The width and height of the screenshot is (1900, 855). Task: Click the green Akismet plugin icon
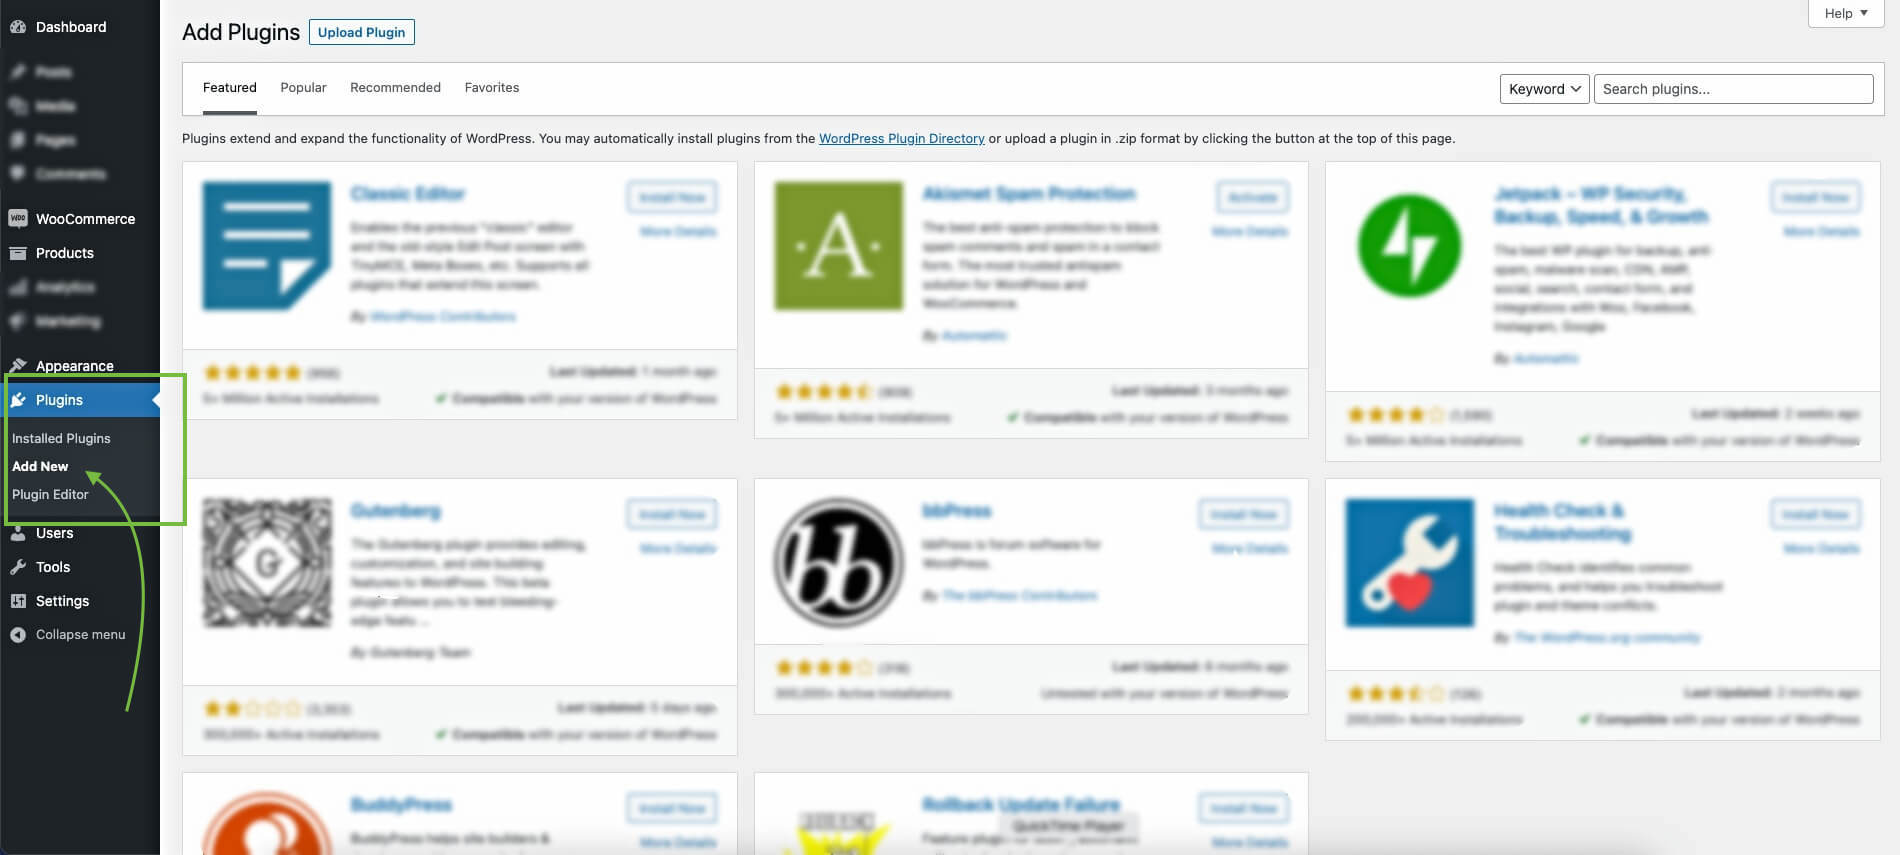839,246
